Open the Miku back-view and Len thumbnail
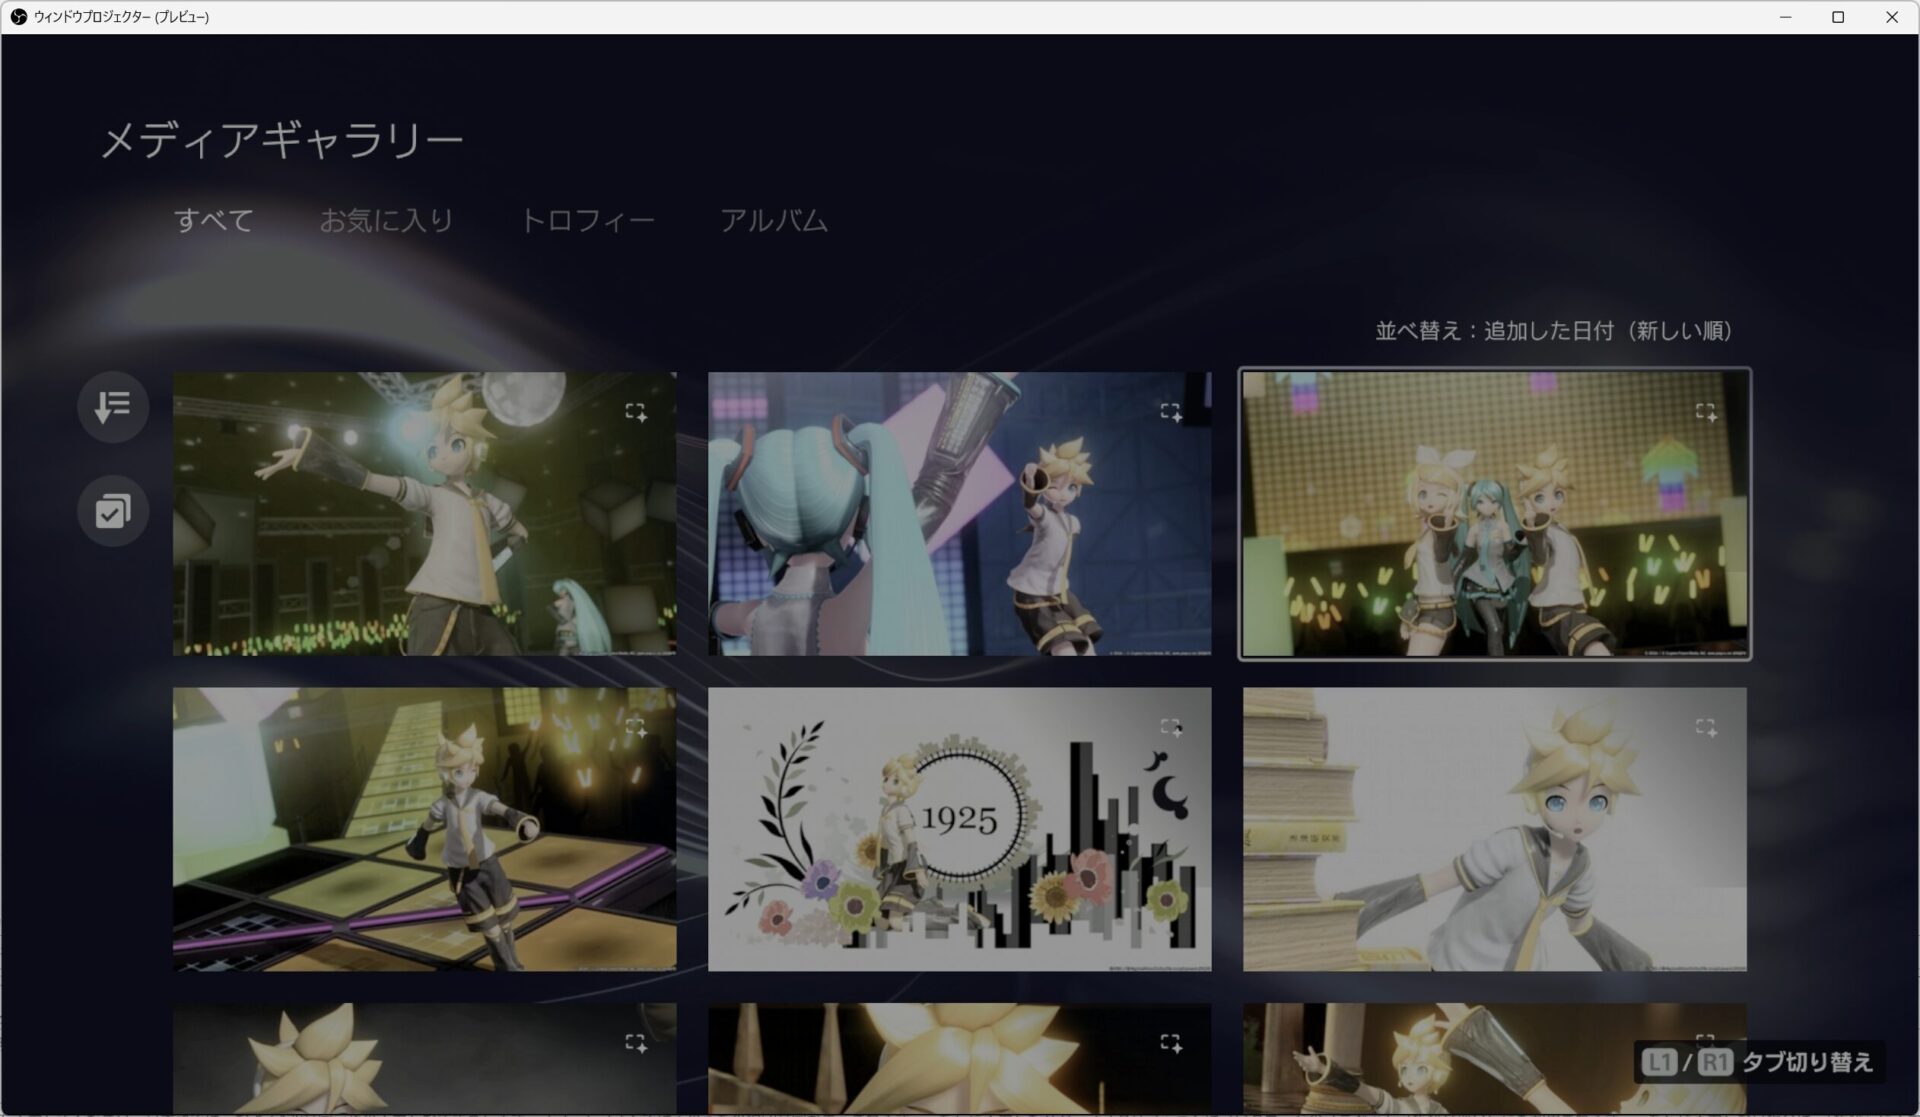The image size is (1920, 1117). pos(959,514)
